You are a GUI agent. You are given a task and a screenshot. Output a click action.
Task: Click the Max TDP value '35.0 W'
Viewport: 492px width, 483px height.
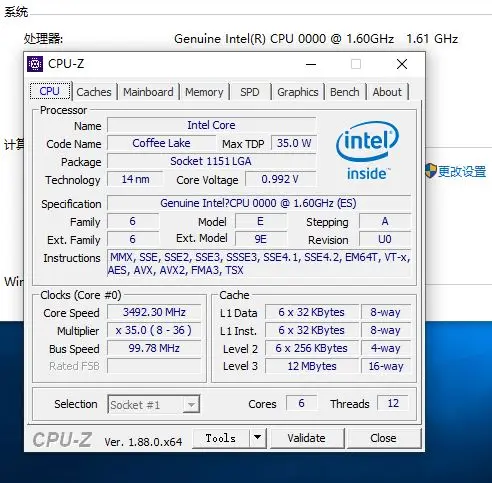pyautogui.click(x=294, y=143)
